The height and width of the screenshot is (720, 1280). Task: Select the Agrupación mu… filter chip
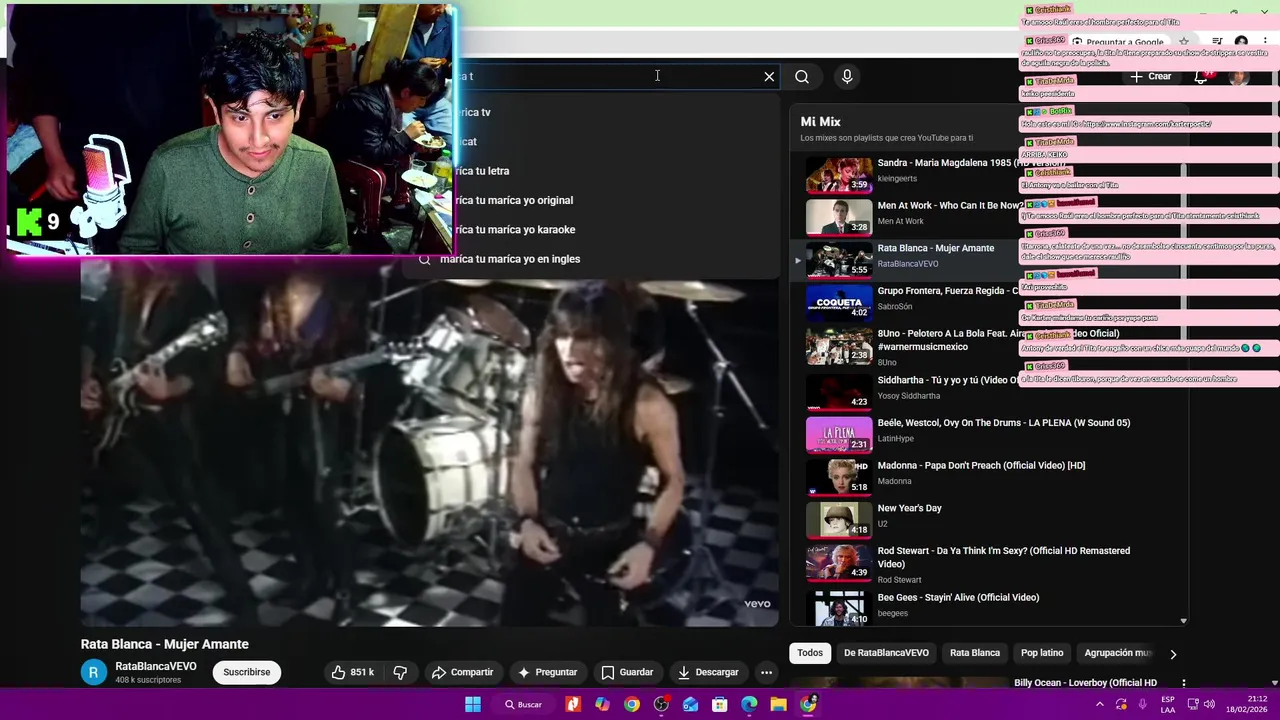click(1118, 653)
